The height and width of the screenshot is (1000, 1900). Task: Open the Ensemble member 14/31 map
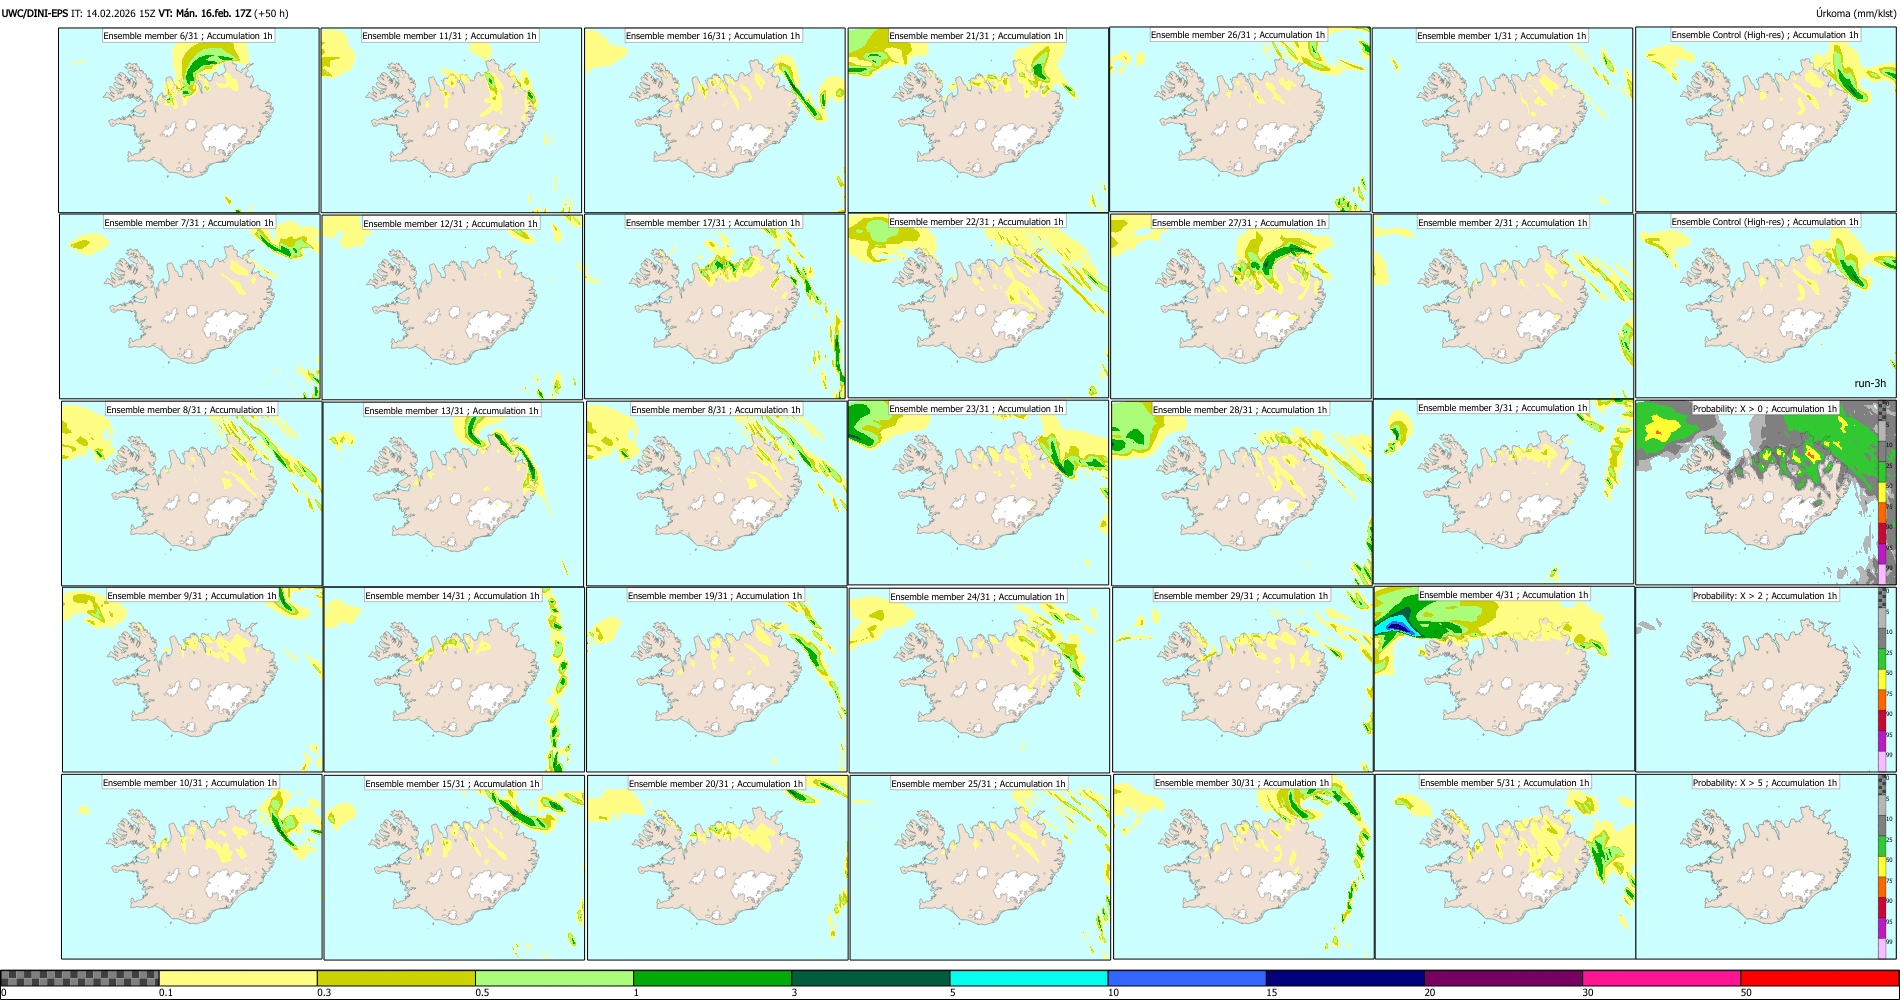(454, 679)
